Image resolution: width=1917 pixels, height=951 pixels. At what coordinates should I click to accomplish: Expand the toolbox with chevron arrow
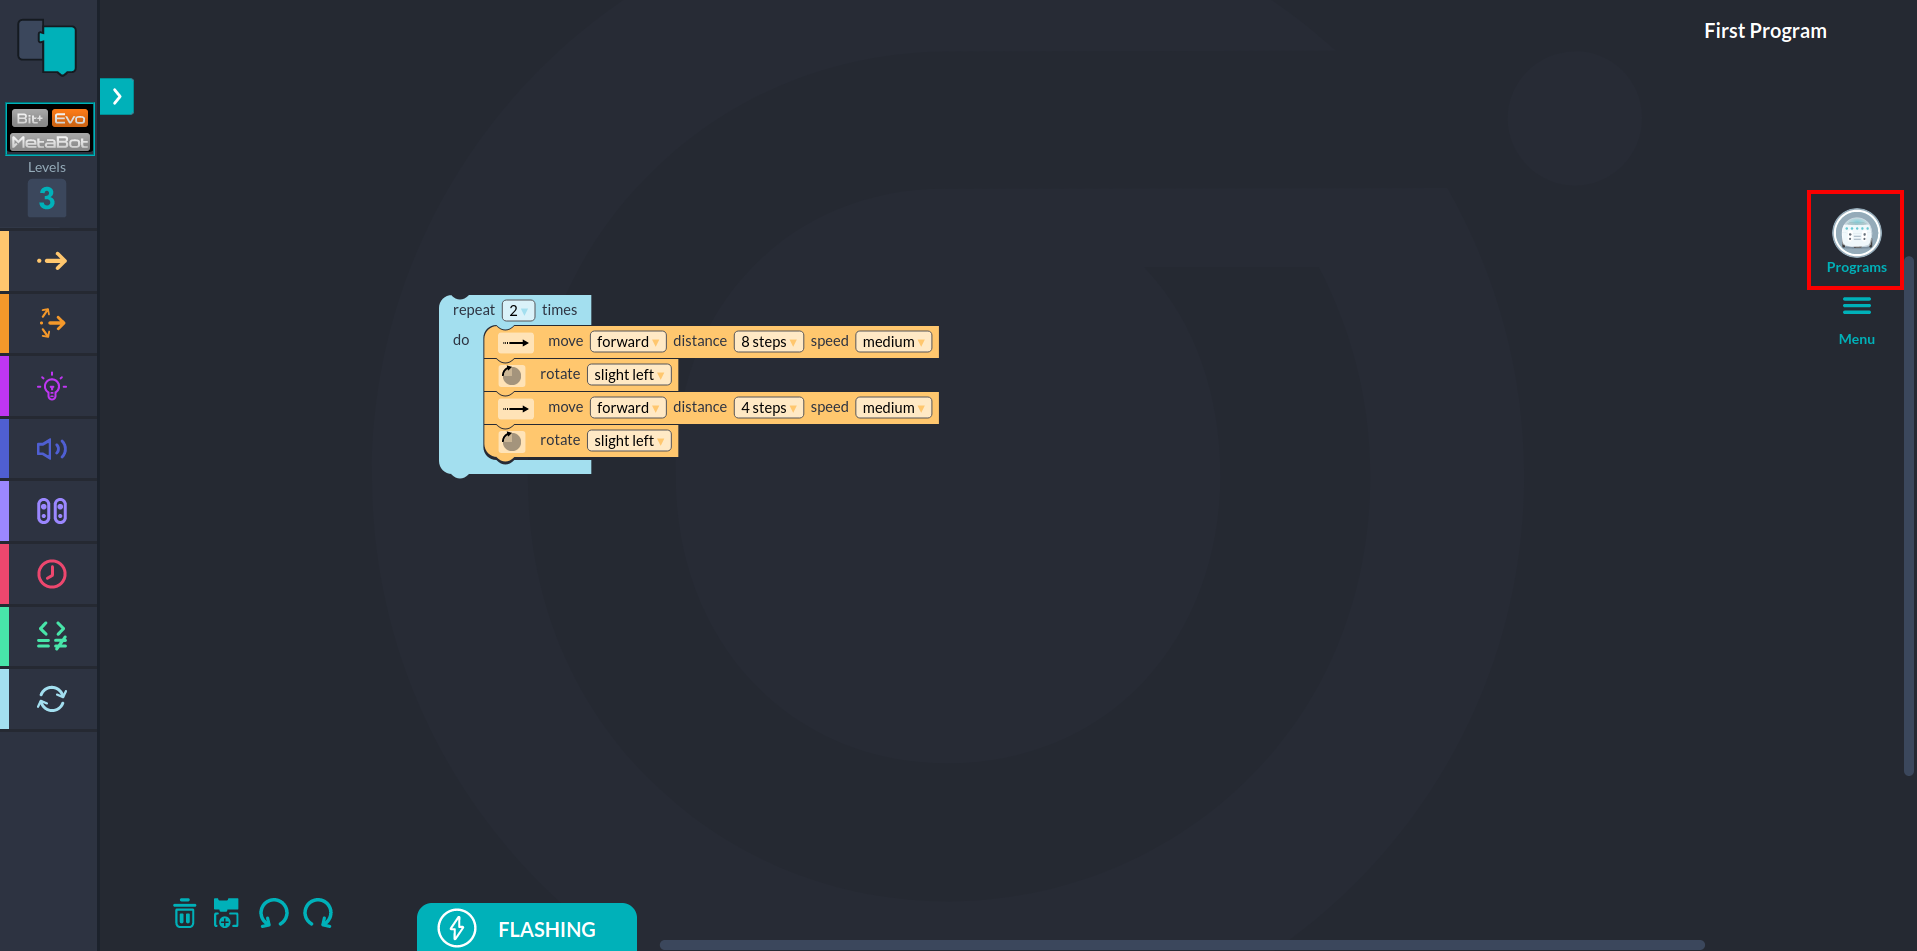(117, 97)
